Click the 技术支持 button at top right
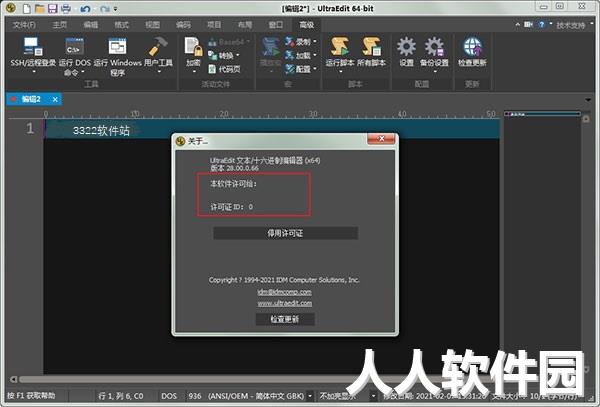The image size is (600, 407). pos(571,25)
